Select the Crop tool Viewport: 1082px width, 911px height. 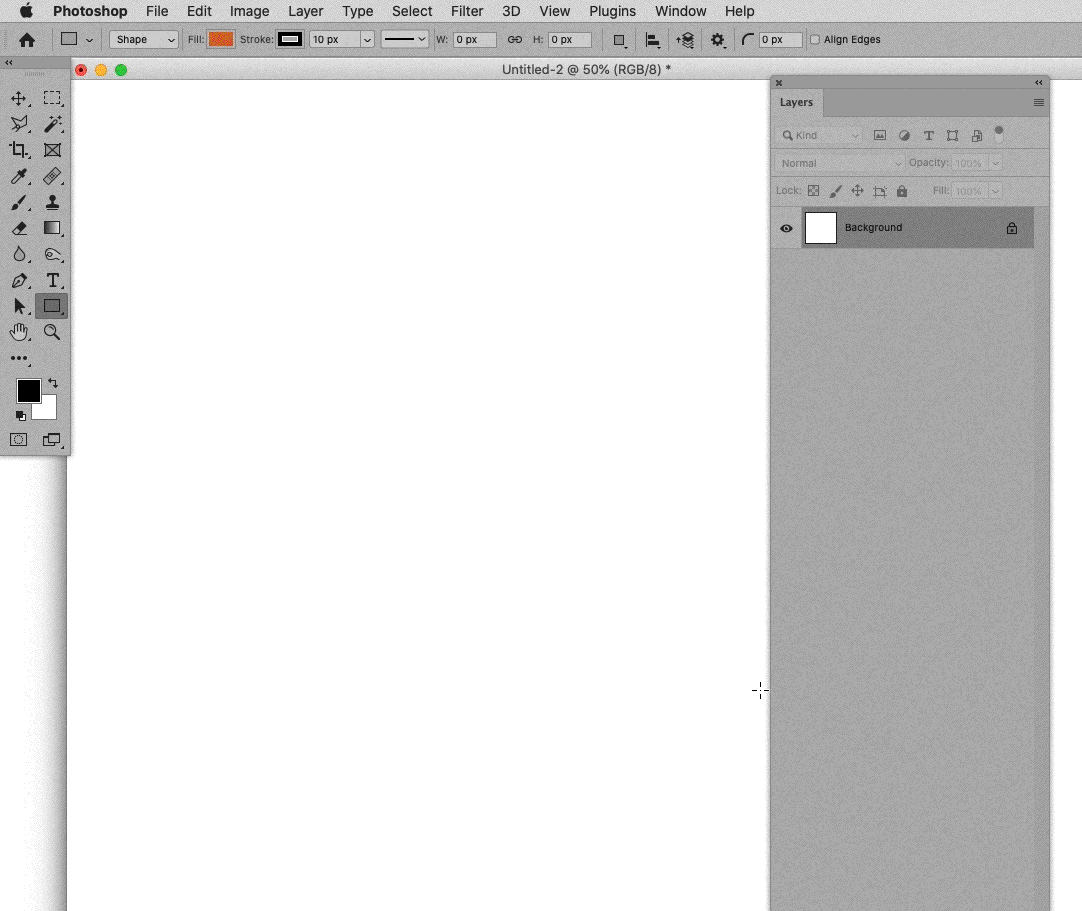[x=19, y=150]
